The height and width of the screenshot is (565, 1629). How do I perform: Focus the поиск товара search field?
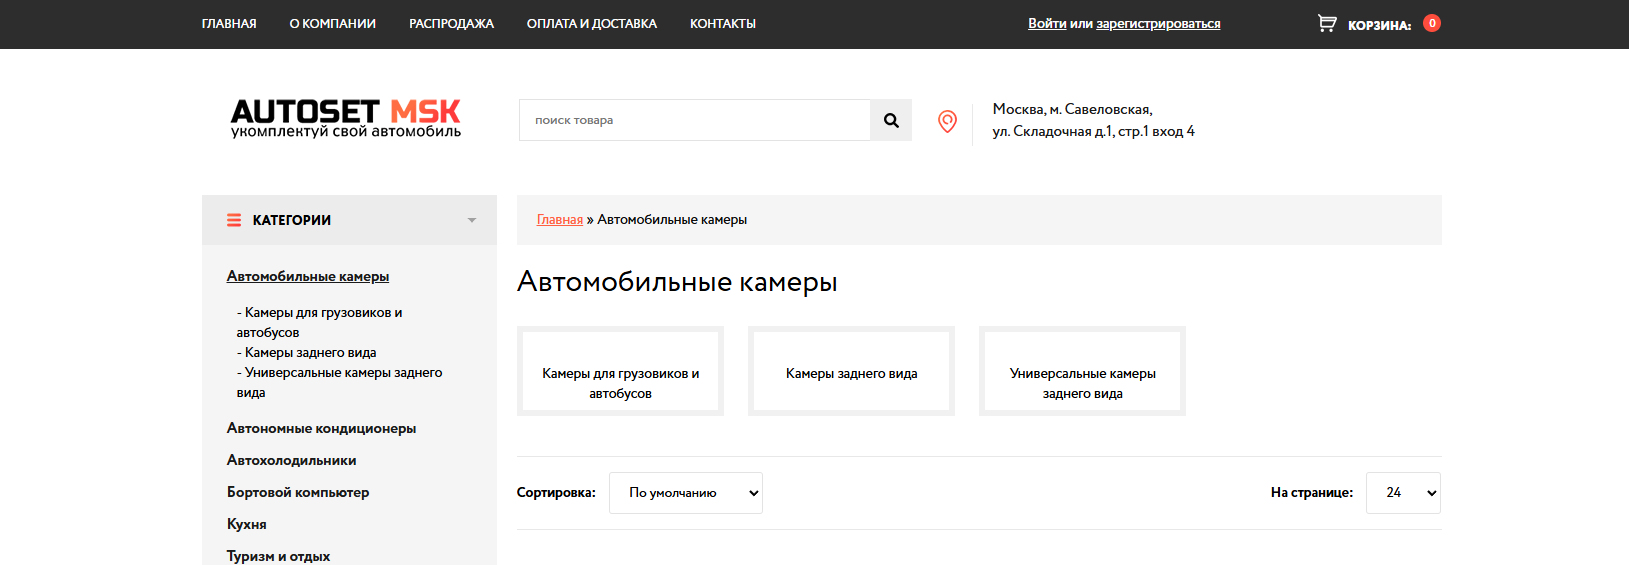click(695, 120)
